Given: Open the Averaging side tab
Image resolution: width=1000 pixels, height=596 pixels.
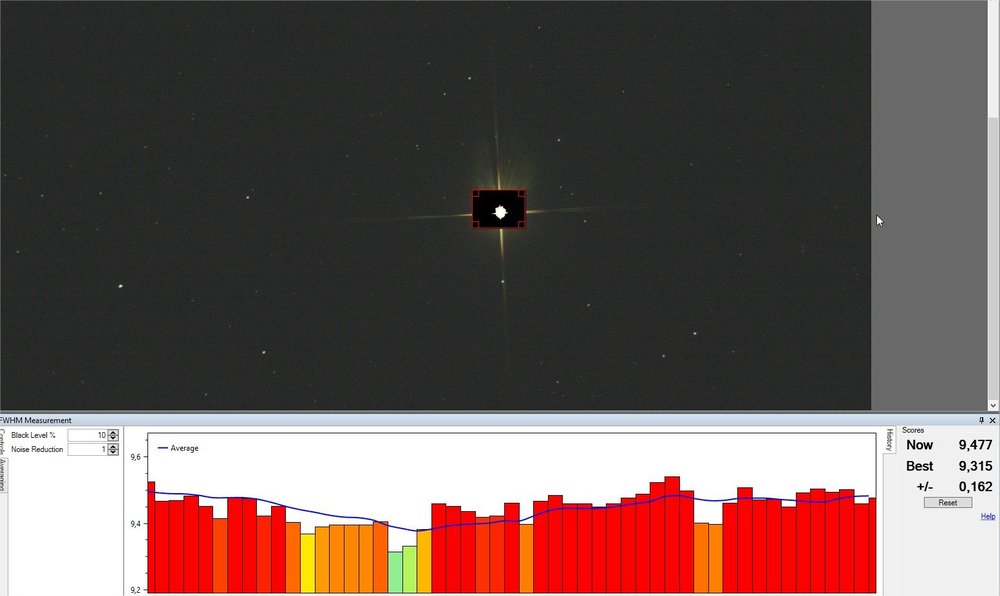Looking at the screenshot, I should point(4,470).
